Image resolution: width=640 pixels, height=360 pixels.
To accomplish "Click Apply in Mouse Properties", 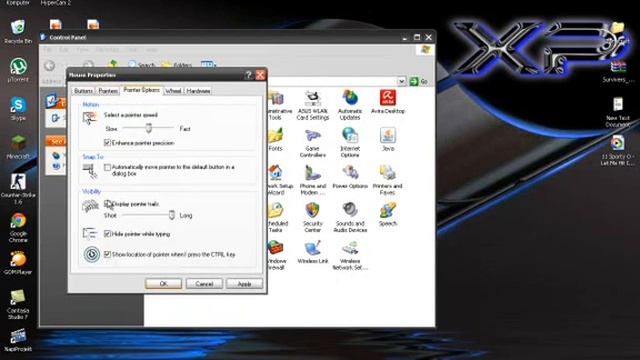I will tap(244, 284).
